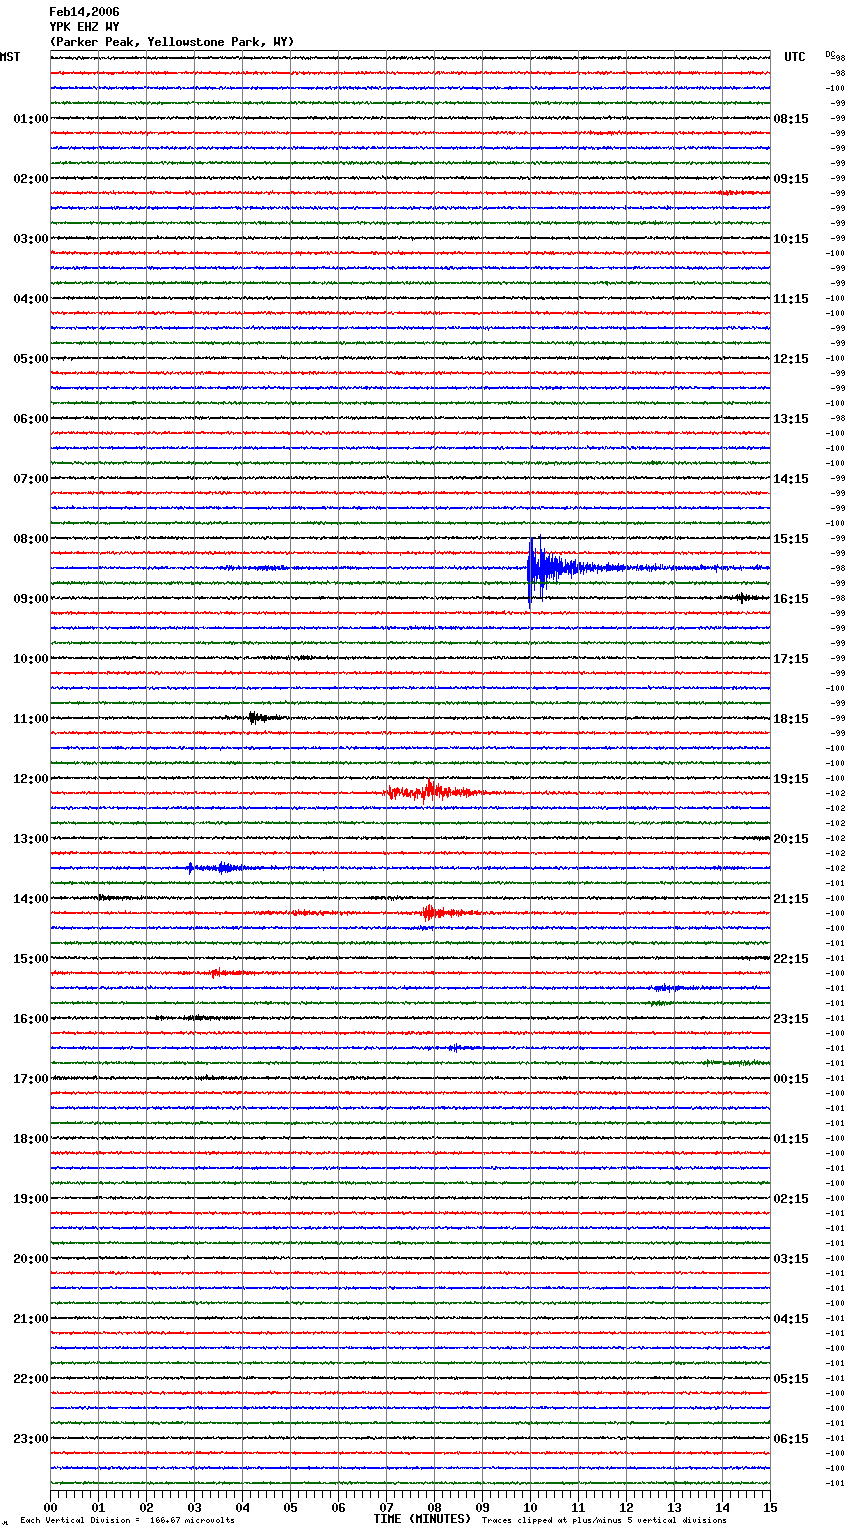The image size is (850, 1534).
Task: Click the red event on the 12:15 MST trace
Action: (x=436, y=792)
